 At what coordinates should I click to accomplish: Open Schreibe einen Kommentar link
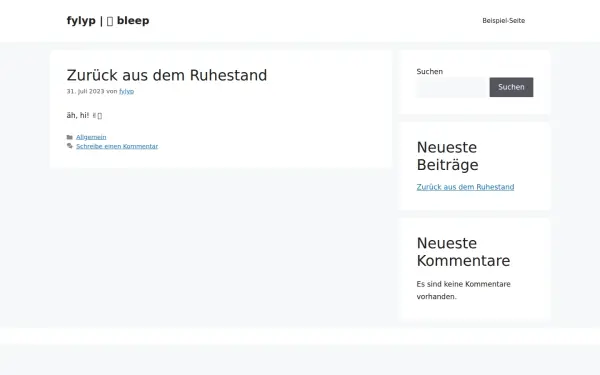pyautogui.click(x=117, y=146)
